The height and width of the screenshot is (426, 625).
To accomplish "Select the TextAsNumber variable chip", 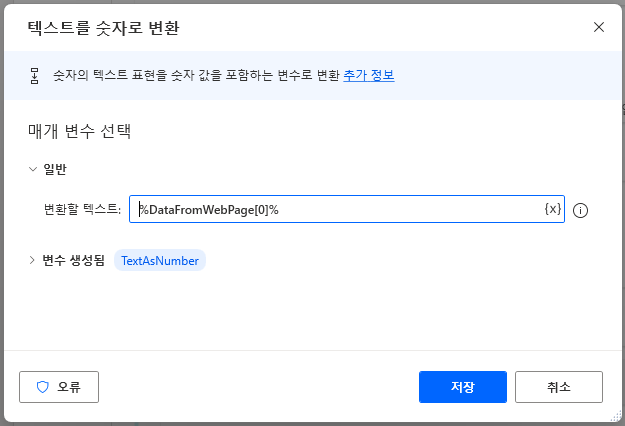I will [160, 260].
